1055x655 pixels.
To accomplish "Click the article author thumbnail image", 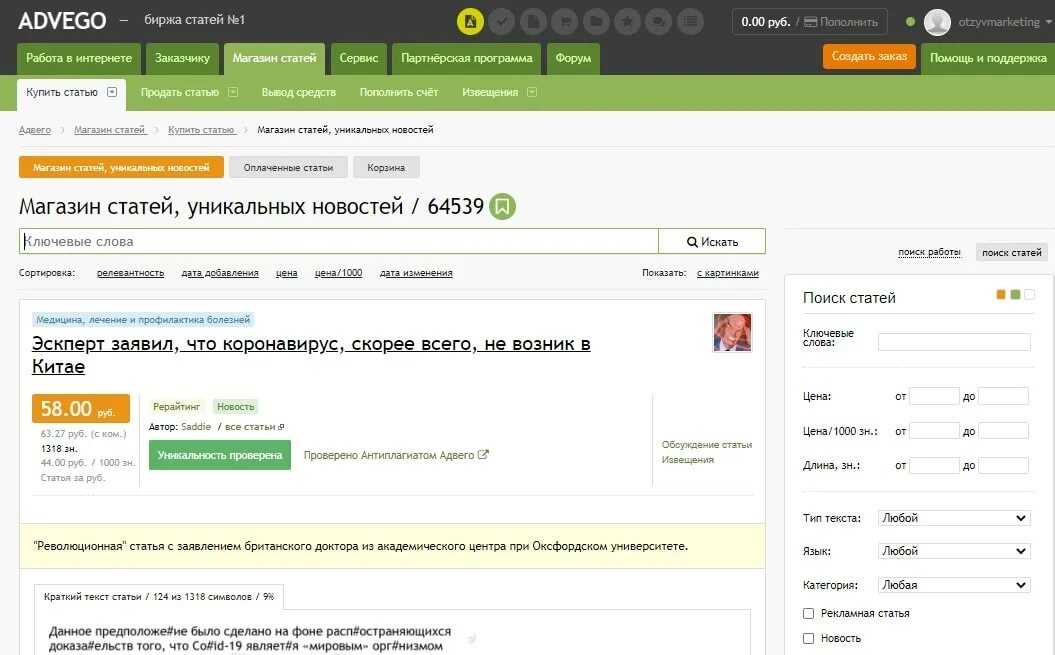I will tap(732, 332).
